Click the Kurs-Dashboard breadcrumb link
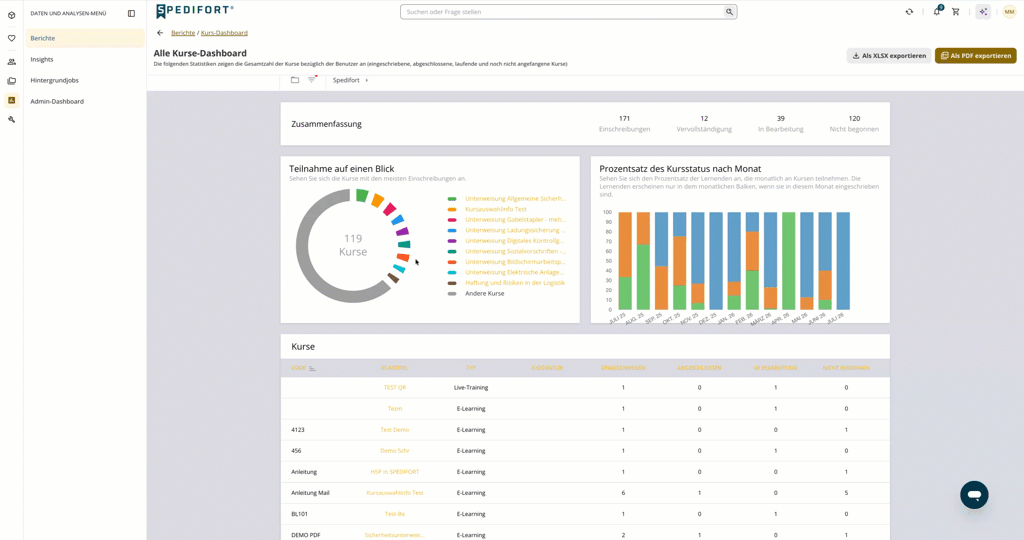This screenshot has height=540, width=1024. click(x=224, y=33)
